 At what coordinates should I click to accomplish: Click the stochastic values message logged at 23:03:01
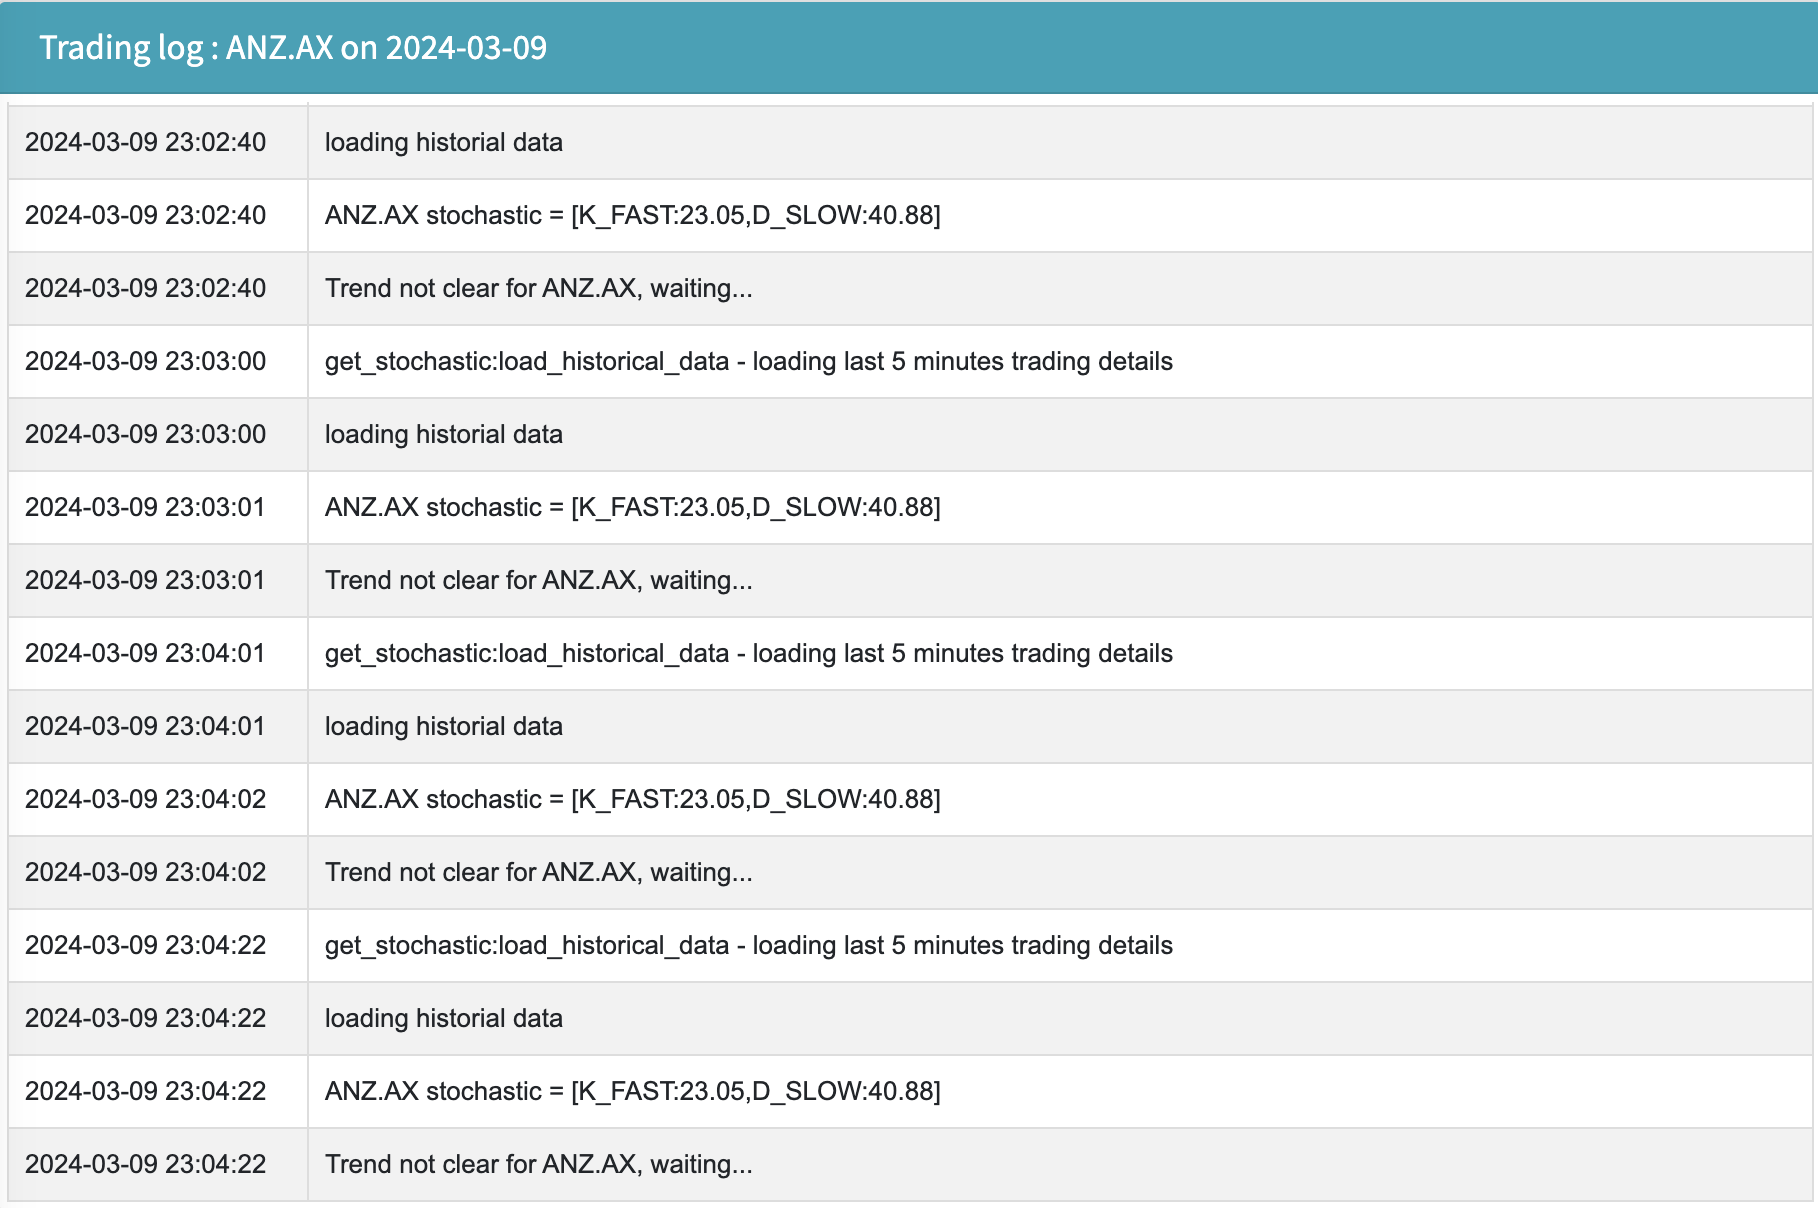point(632,507)
